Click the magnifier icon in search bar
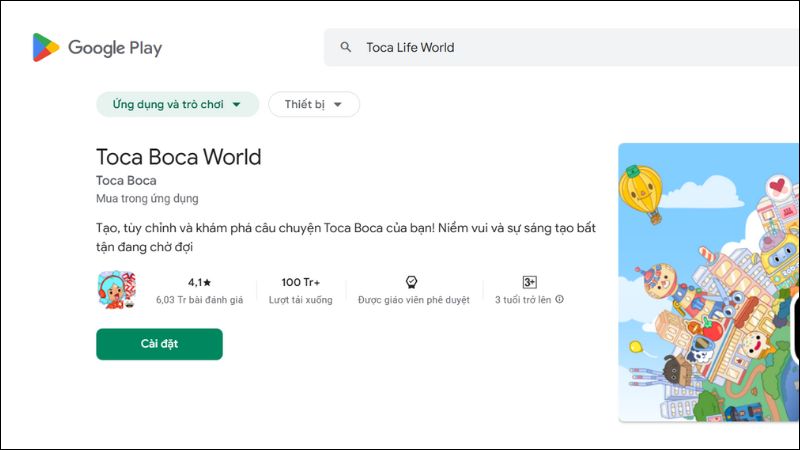Image resolution: width=800 pixels, height=450 pixels. pyautogui.click(x=346, y=47)
